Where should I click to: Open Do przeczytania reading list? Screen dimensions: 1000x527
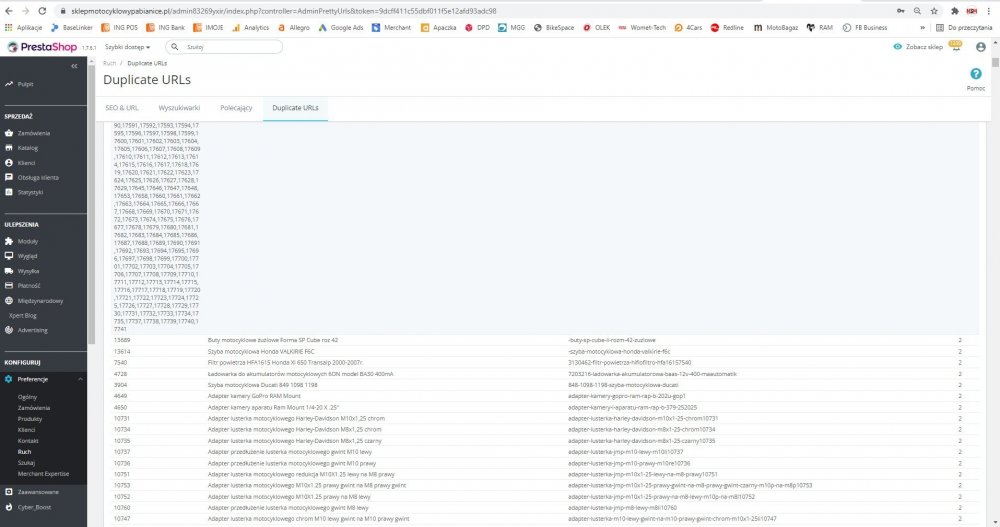964,27
